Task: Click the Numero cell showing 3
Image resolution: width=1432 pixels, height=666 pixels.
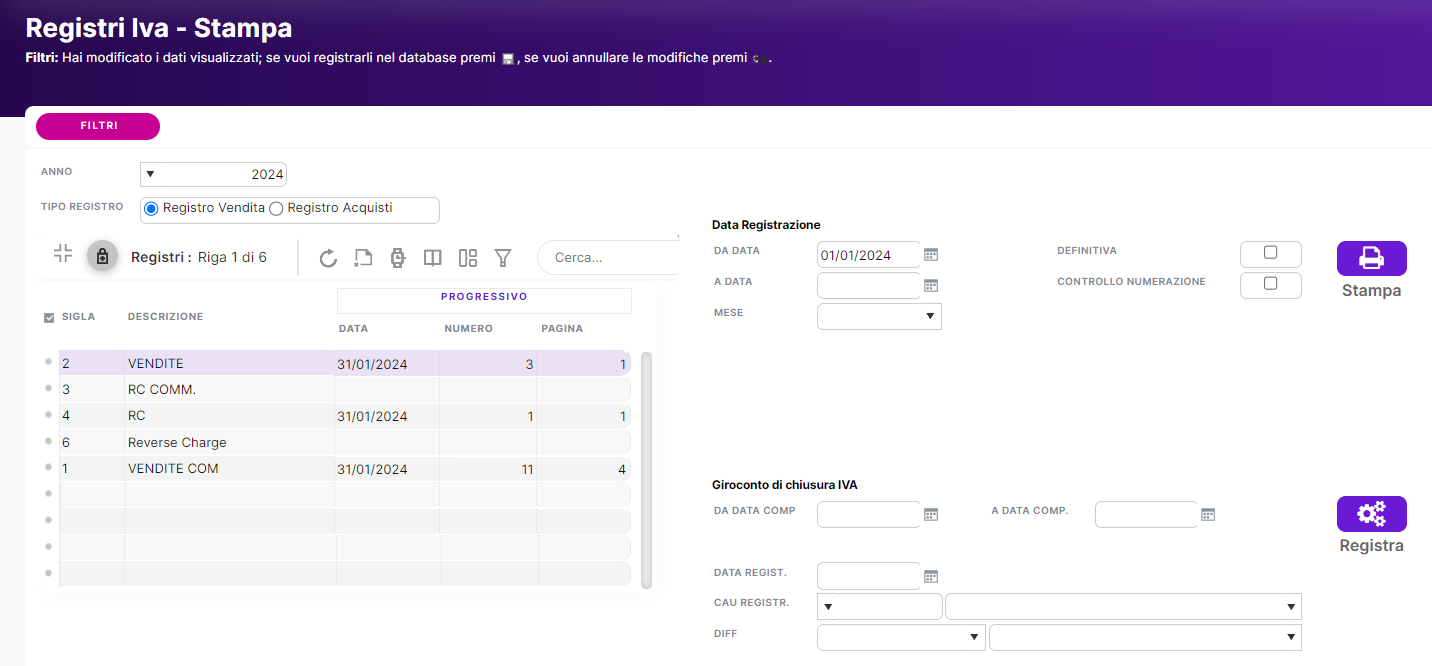Action: click(487, 364)
